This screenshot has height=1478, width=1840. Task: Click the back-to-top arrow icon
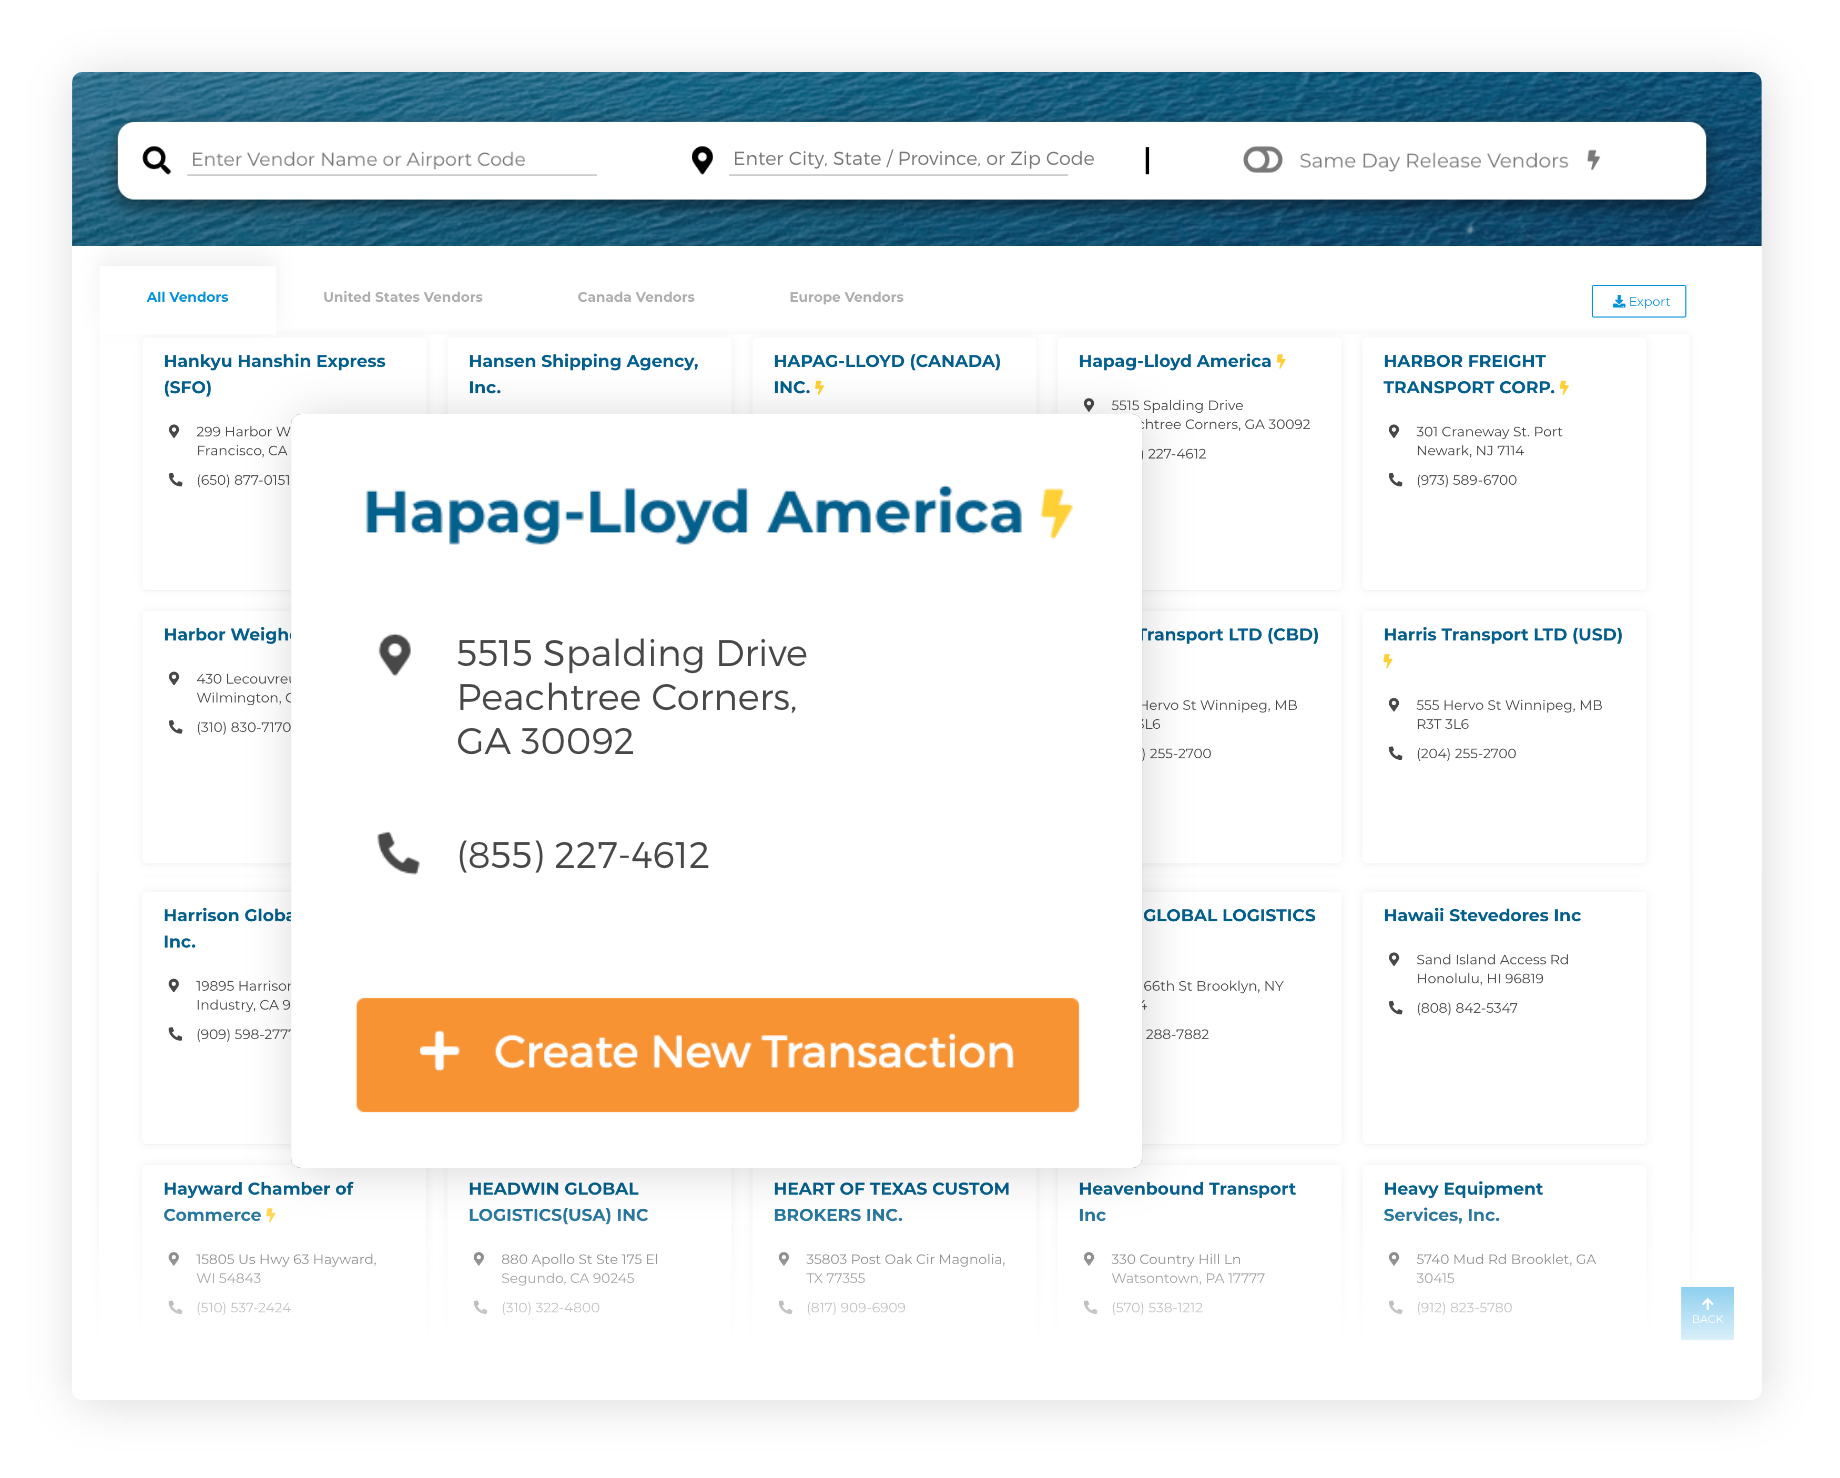coord(1707,1305)
